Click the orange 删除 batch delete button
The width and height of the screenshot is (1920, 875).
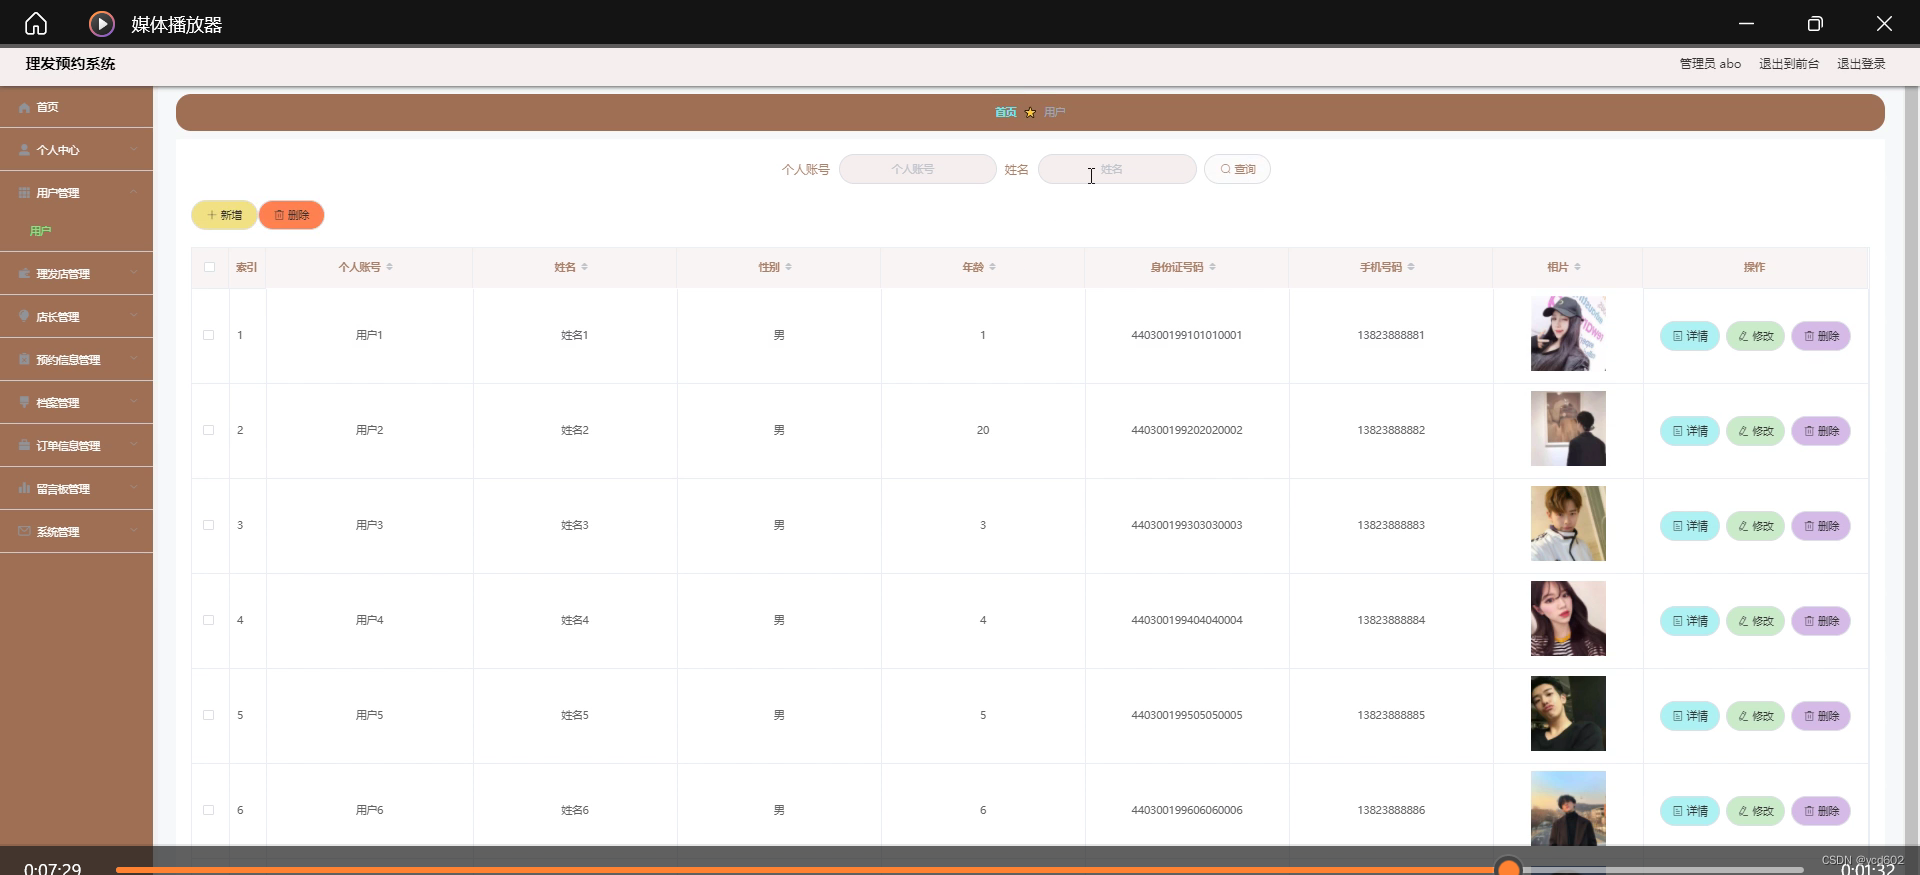coord(291,215)
